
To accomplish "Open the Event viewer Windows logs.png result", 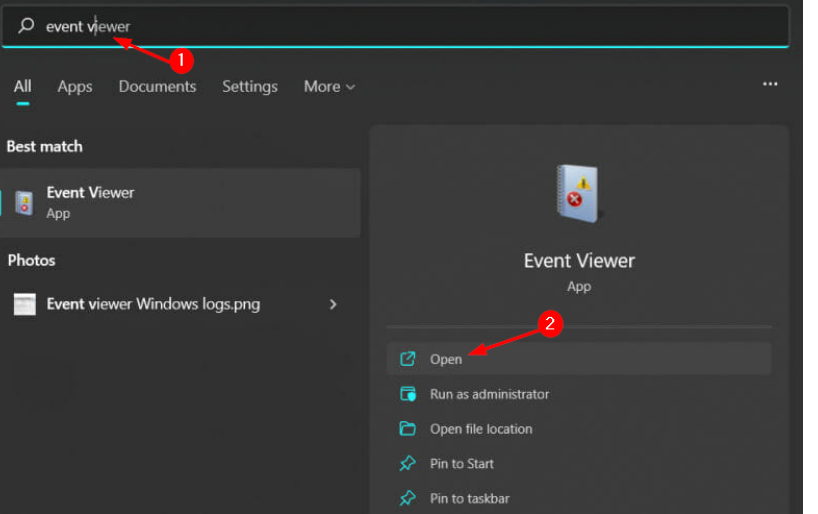I will coord(153,304).
